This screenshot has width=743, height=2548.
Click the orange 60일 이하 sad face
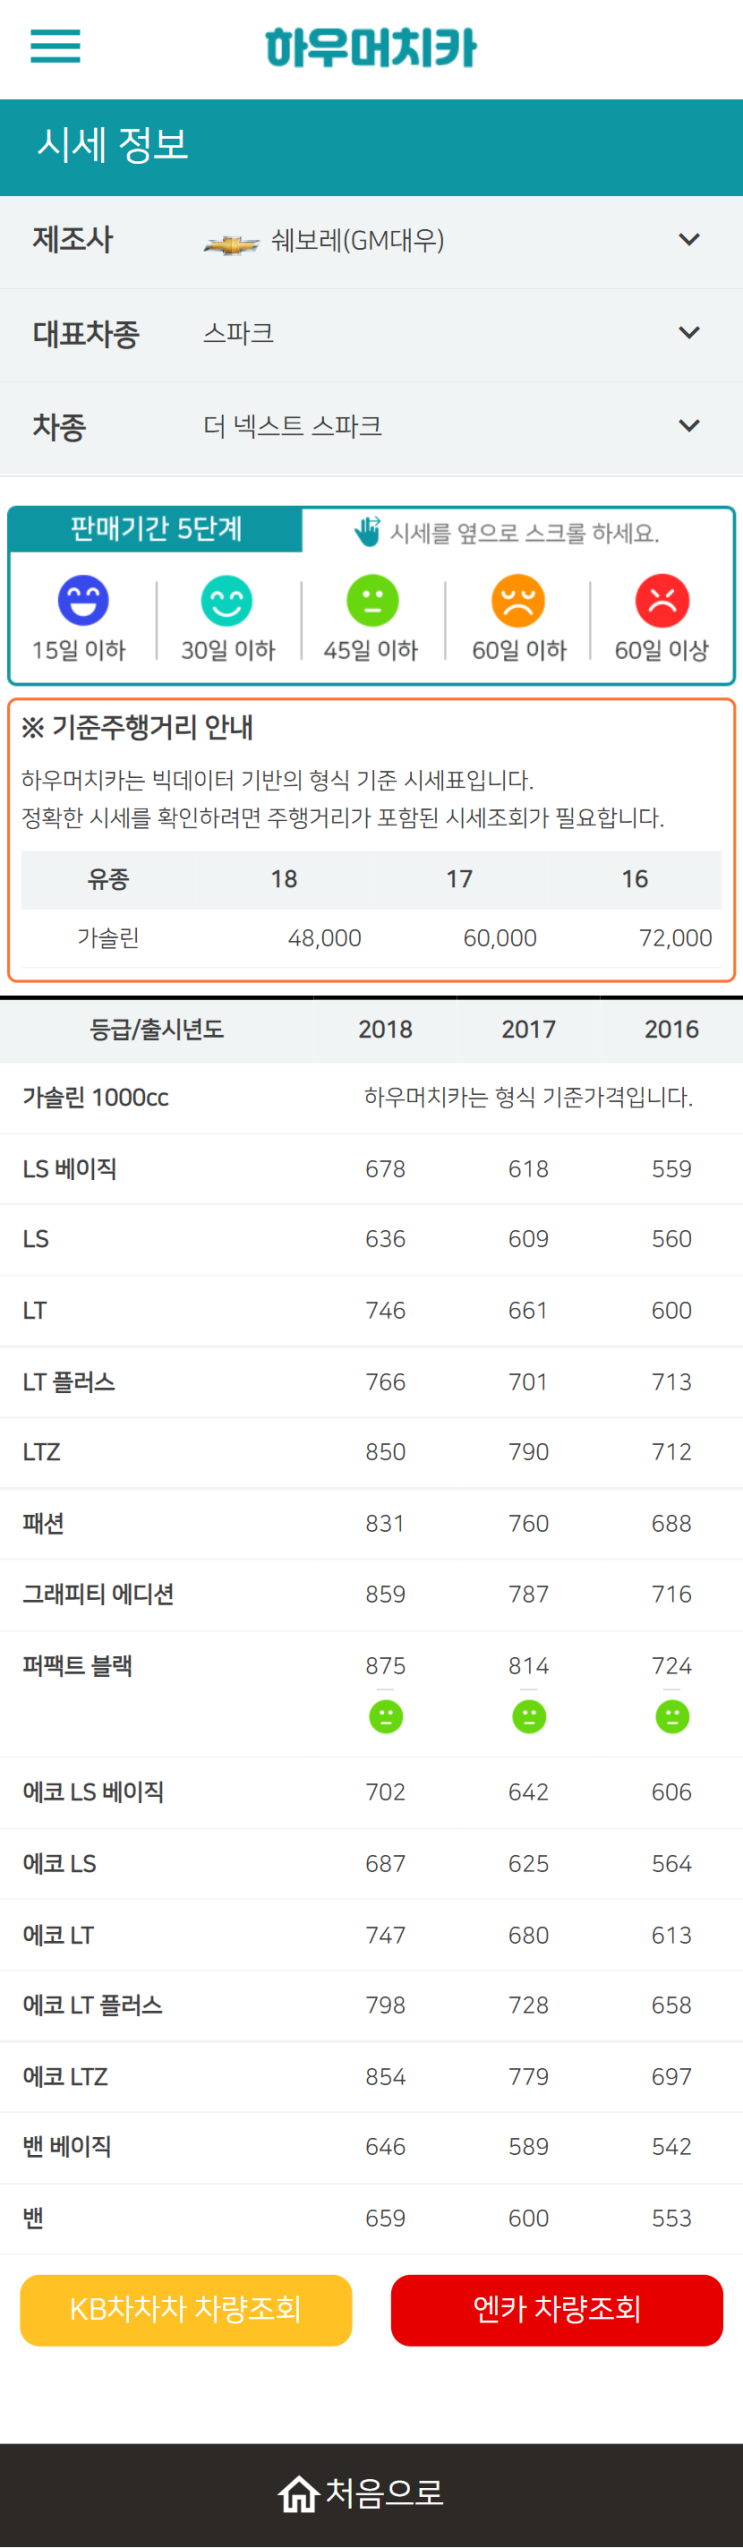518,600
